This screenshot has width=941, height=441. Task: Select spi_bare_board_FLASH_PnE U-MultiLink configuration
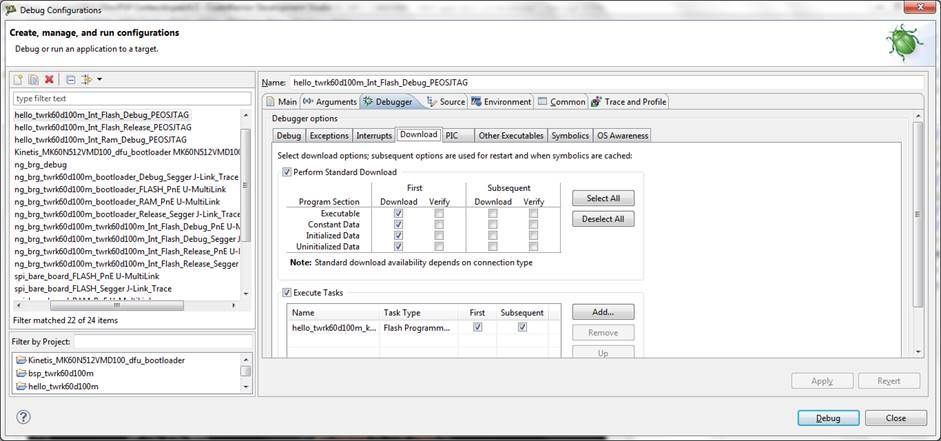pyautogui.click(x=86, y=276)
